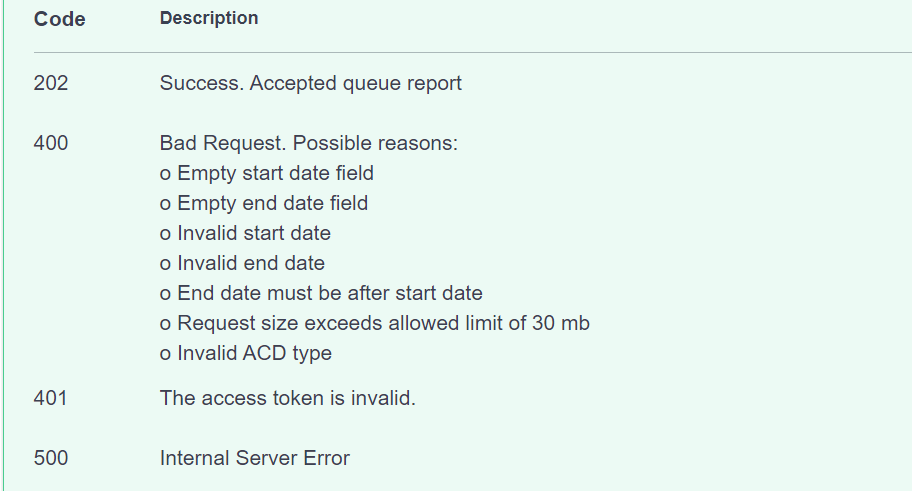
Task: Click the Empty end date field line
Action: [264, 203]
